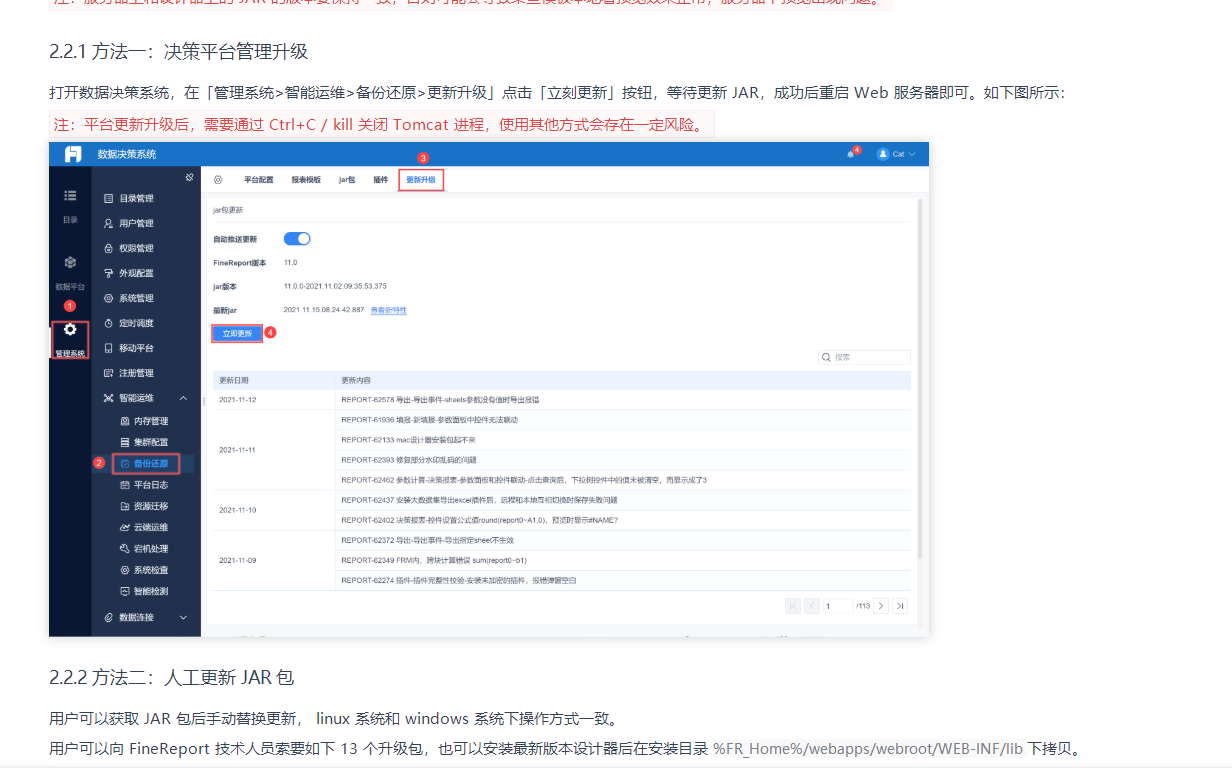The image size is (1232, 768).
Task: Click the pin icon atop the sidebar menu
Action: (x=190, y=178)
